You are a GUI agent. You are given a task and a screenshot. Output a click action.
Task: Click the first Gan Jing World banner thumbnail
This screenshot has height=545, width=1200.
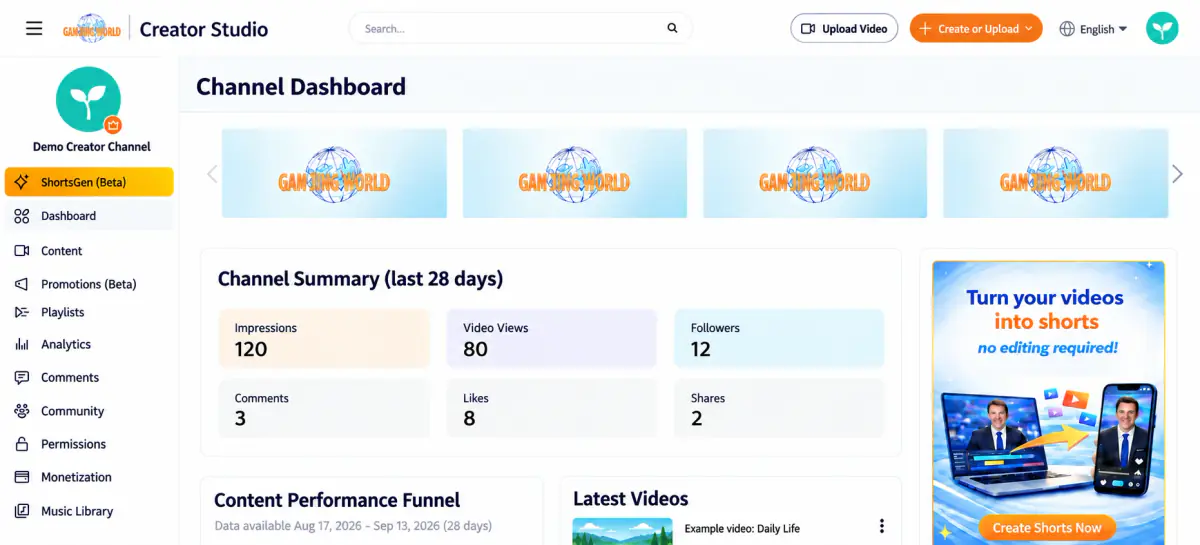334,174
